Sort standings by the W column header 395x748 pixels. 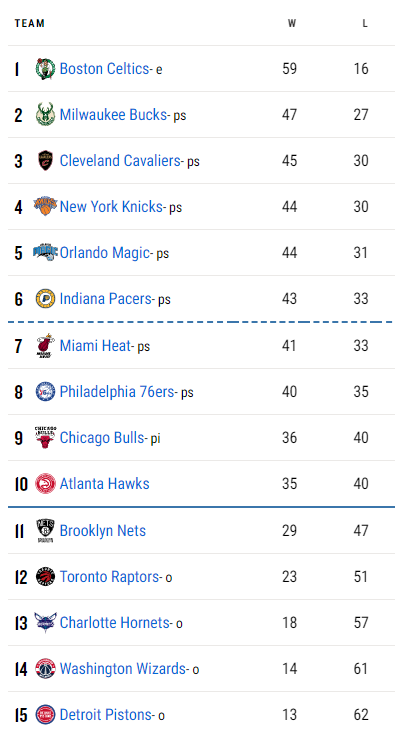pos(291,23)
